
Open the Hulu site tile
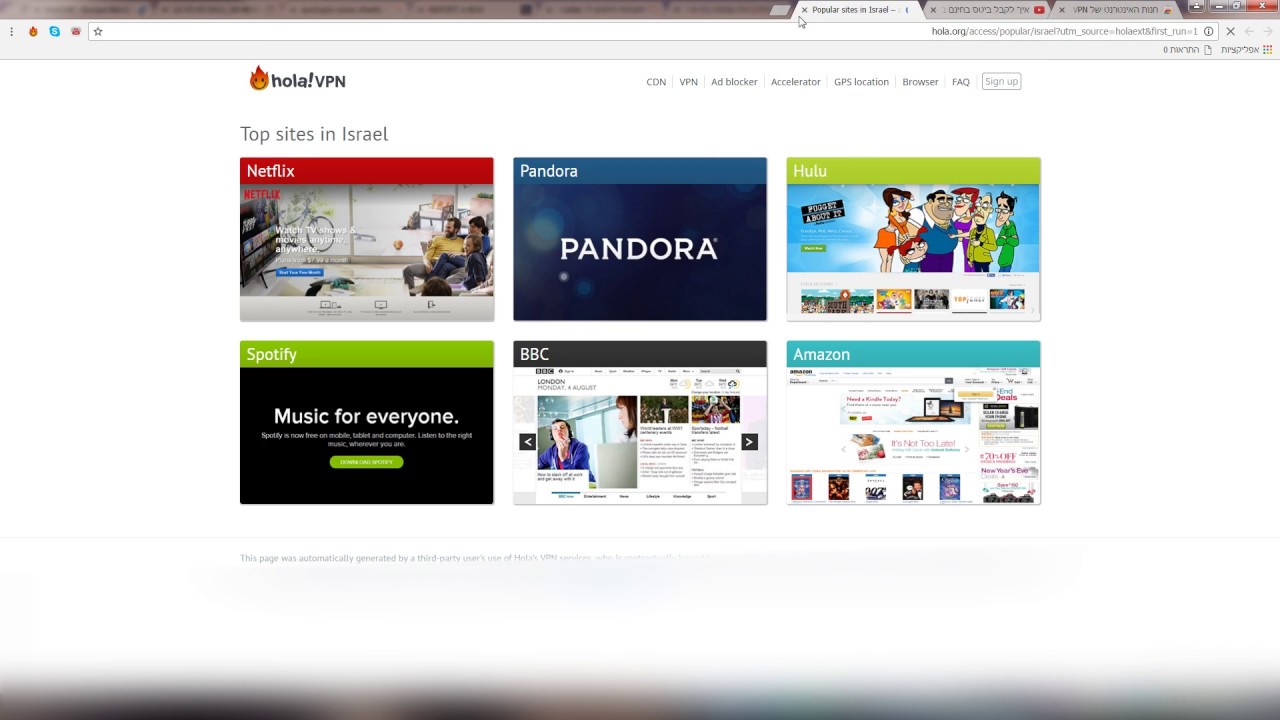pyautogui.click(x=913, y=239)
